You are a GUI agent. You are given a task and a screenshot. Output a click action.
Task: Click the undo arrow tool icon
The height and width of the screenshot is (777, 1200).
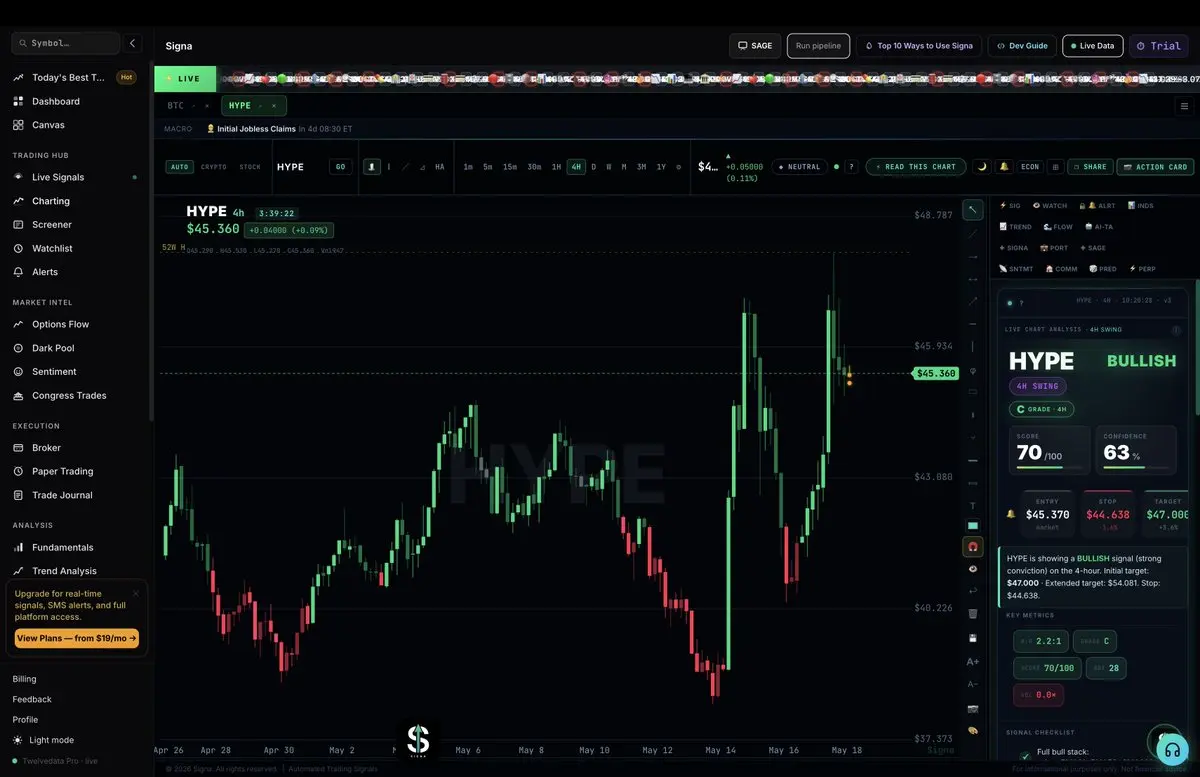pyautogui.click(x=973, y=590)
